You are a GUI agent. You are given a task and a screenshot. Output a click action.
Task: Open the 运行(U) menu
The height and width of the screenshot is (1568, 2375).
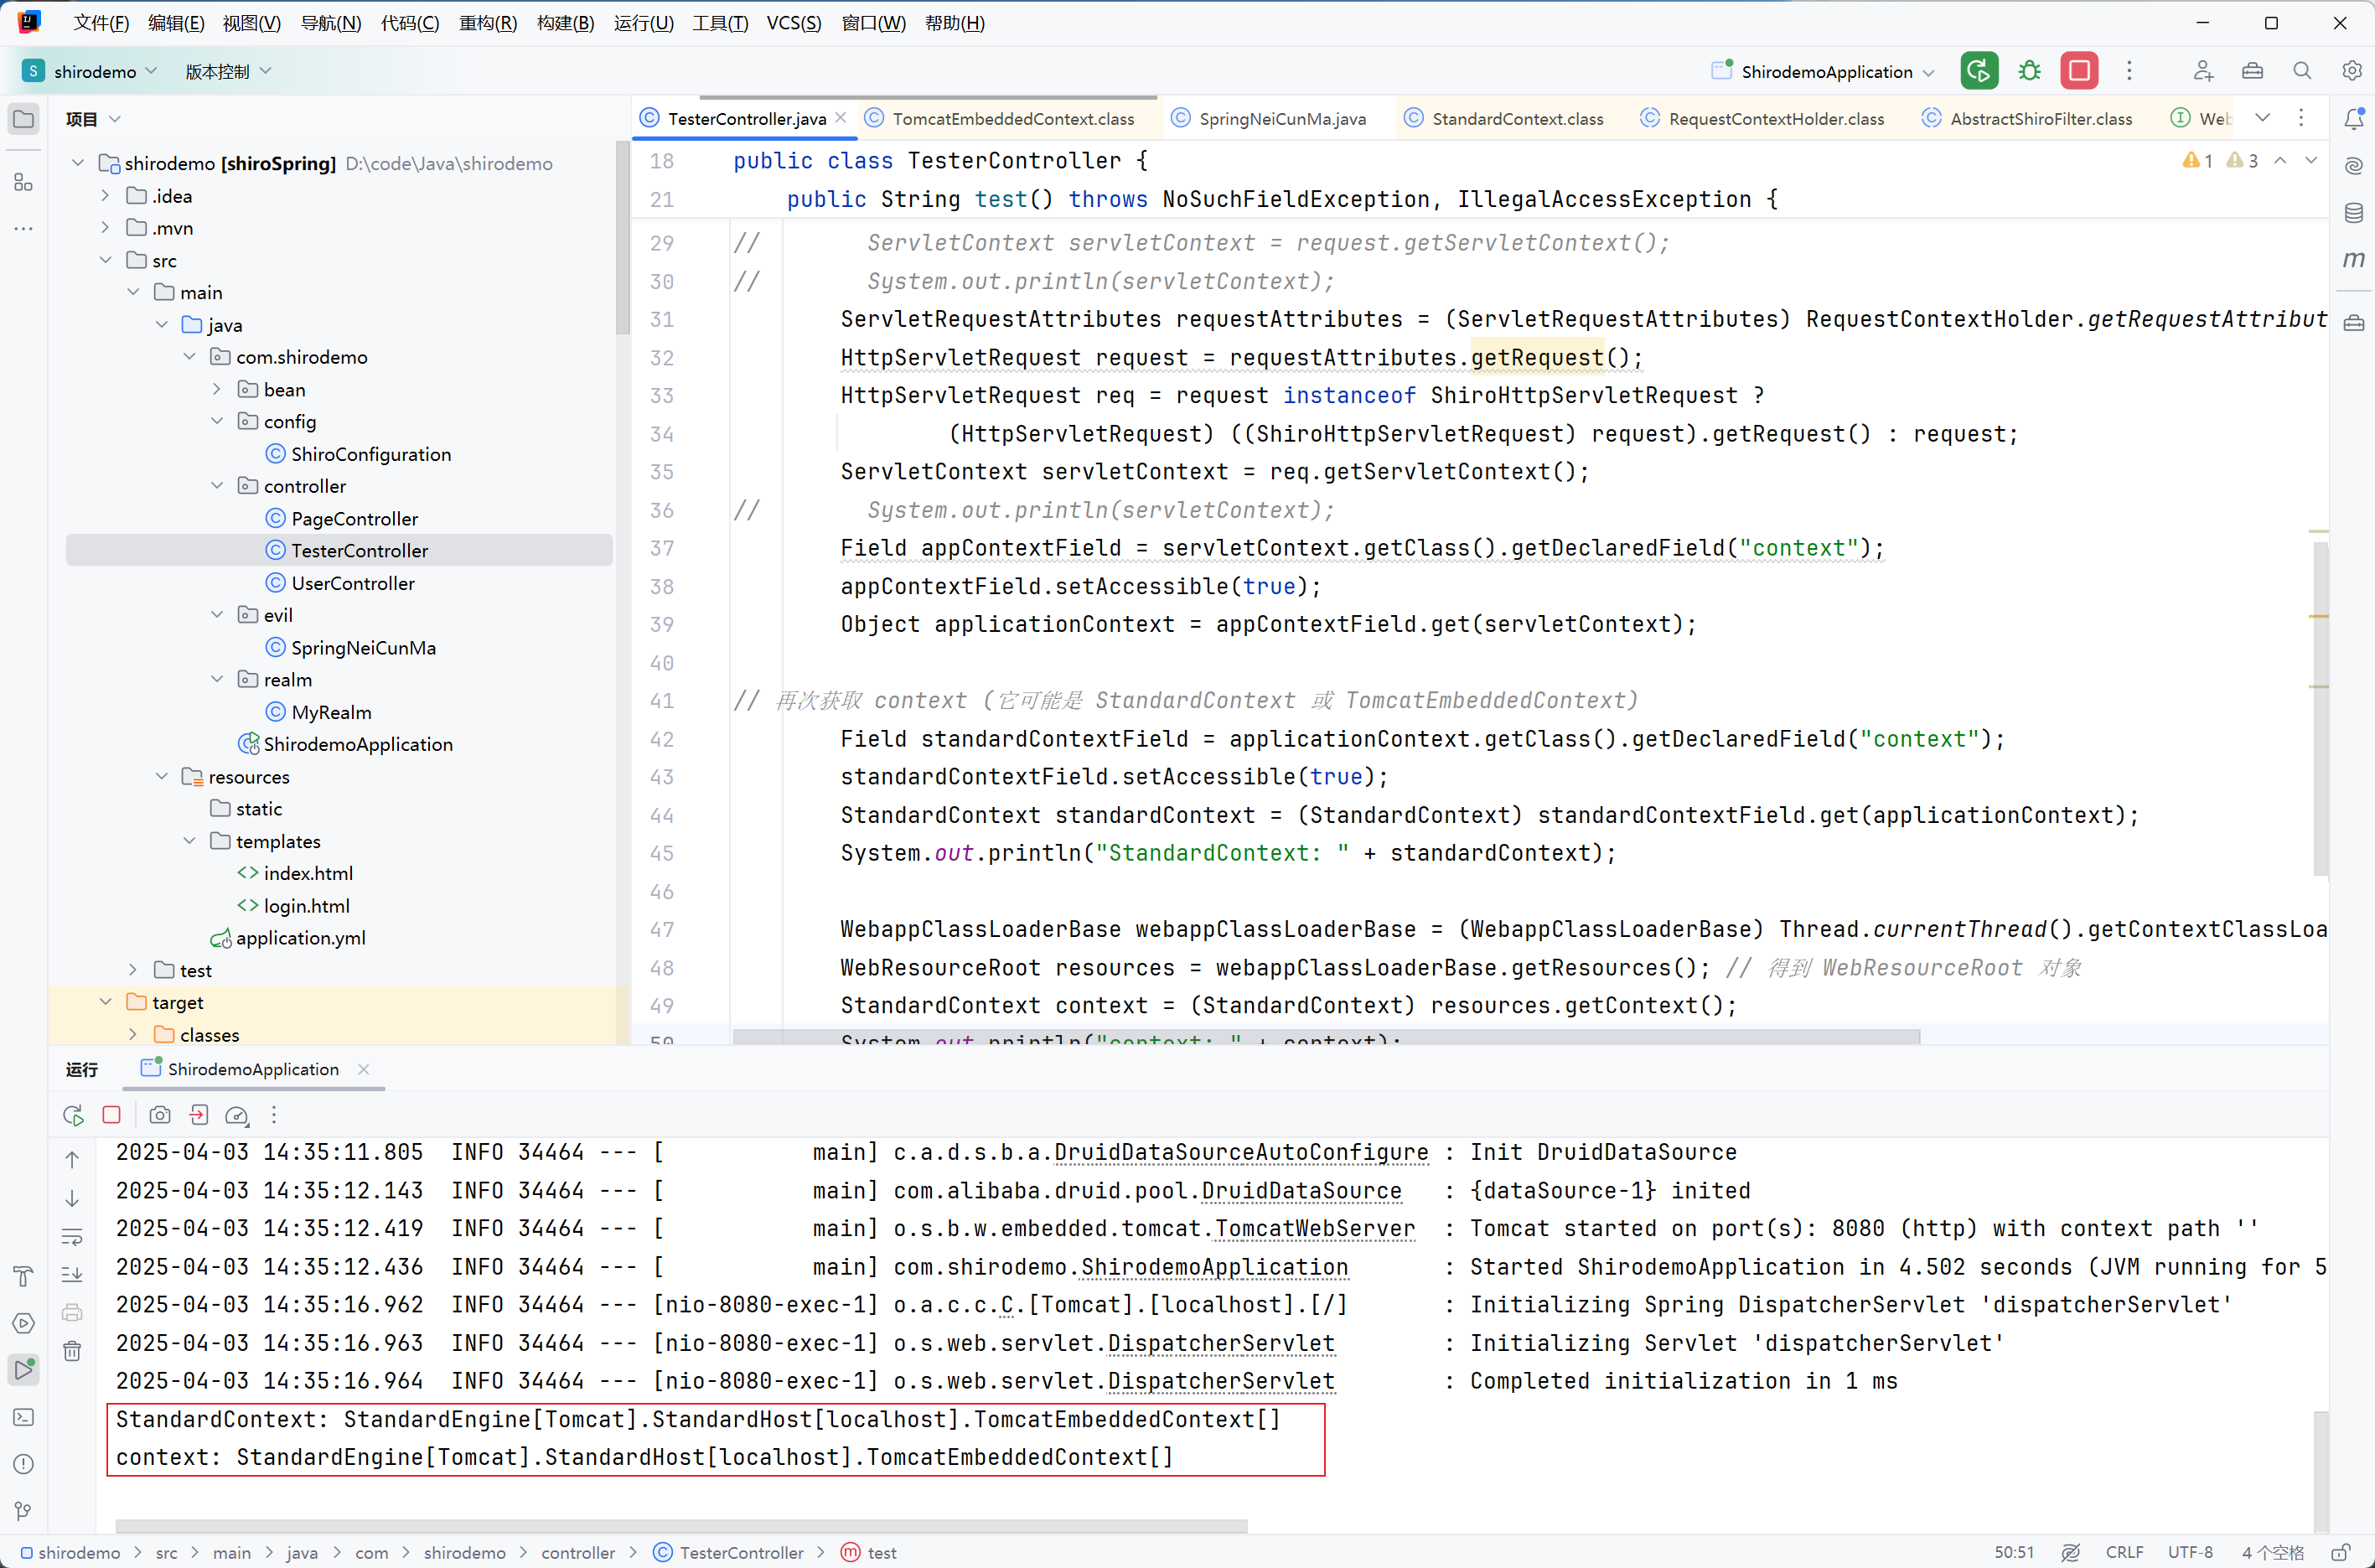click(643, 23)
